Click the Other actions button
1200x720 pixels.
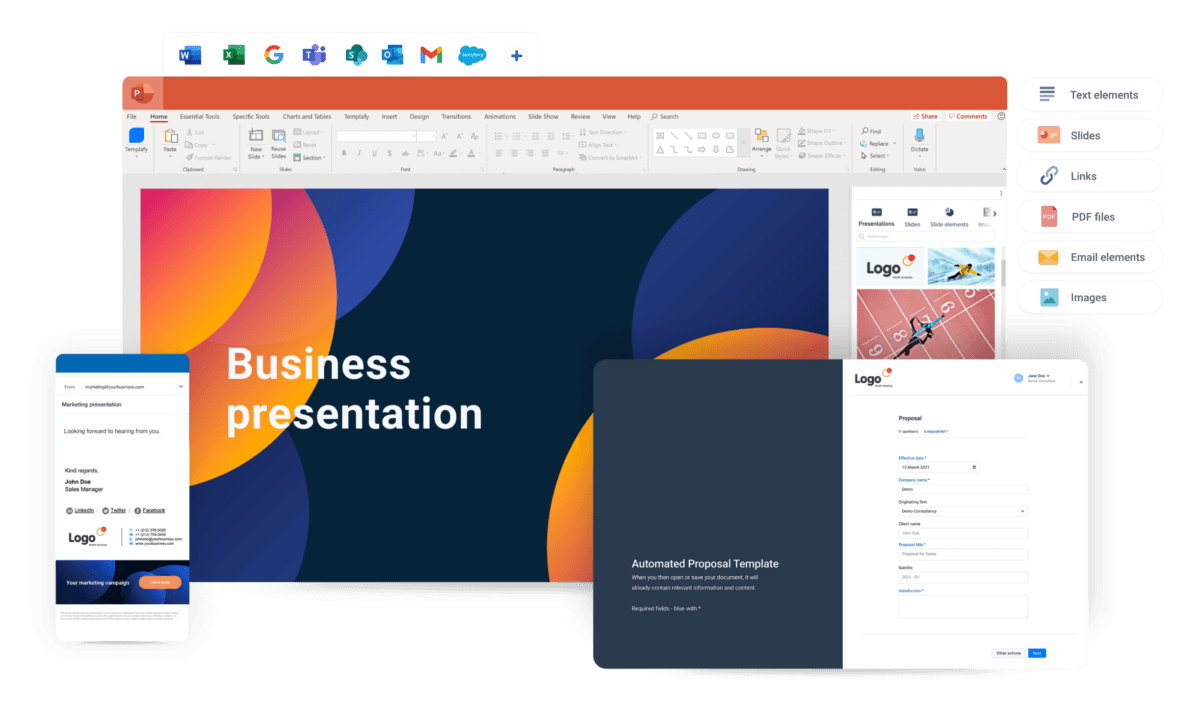click(1008, 653)
